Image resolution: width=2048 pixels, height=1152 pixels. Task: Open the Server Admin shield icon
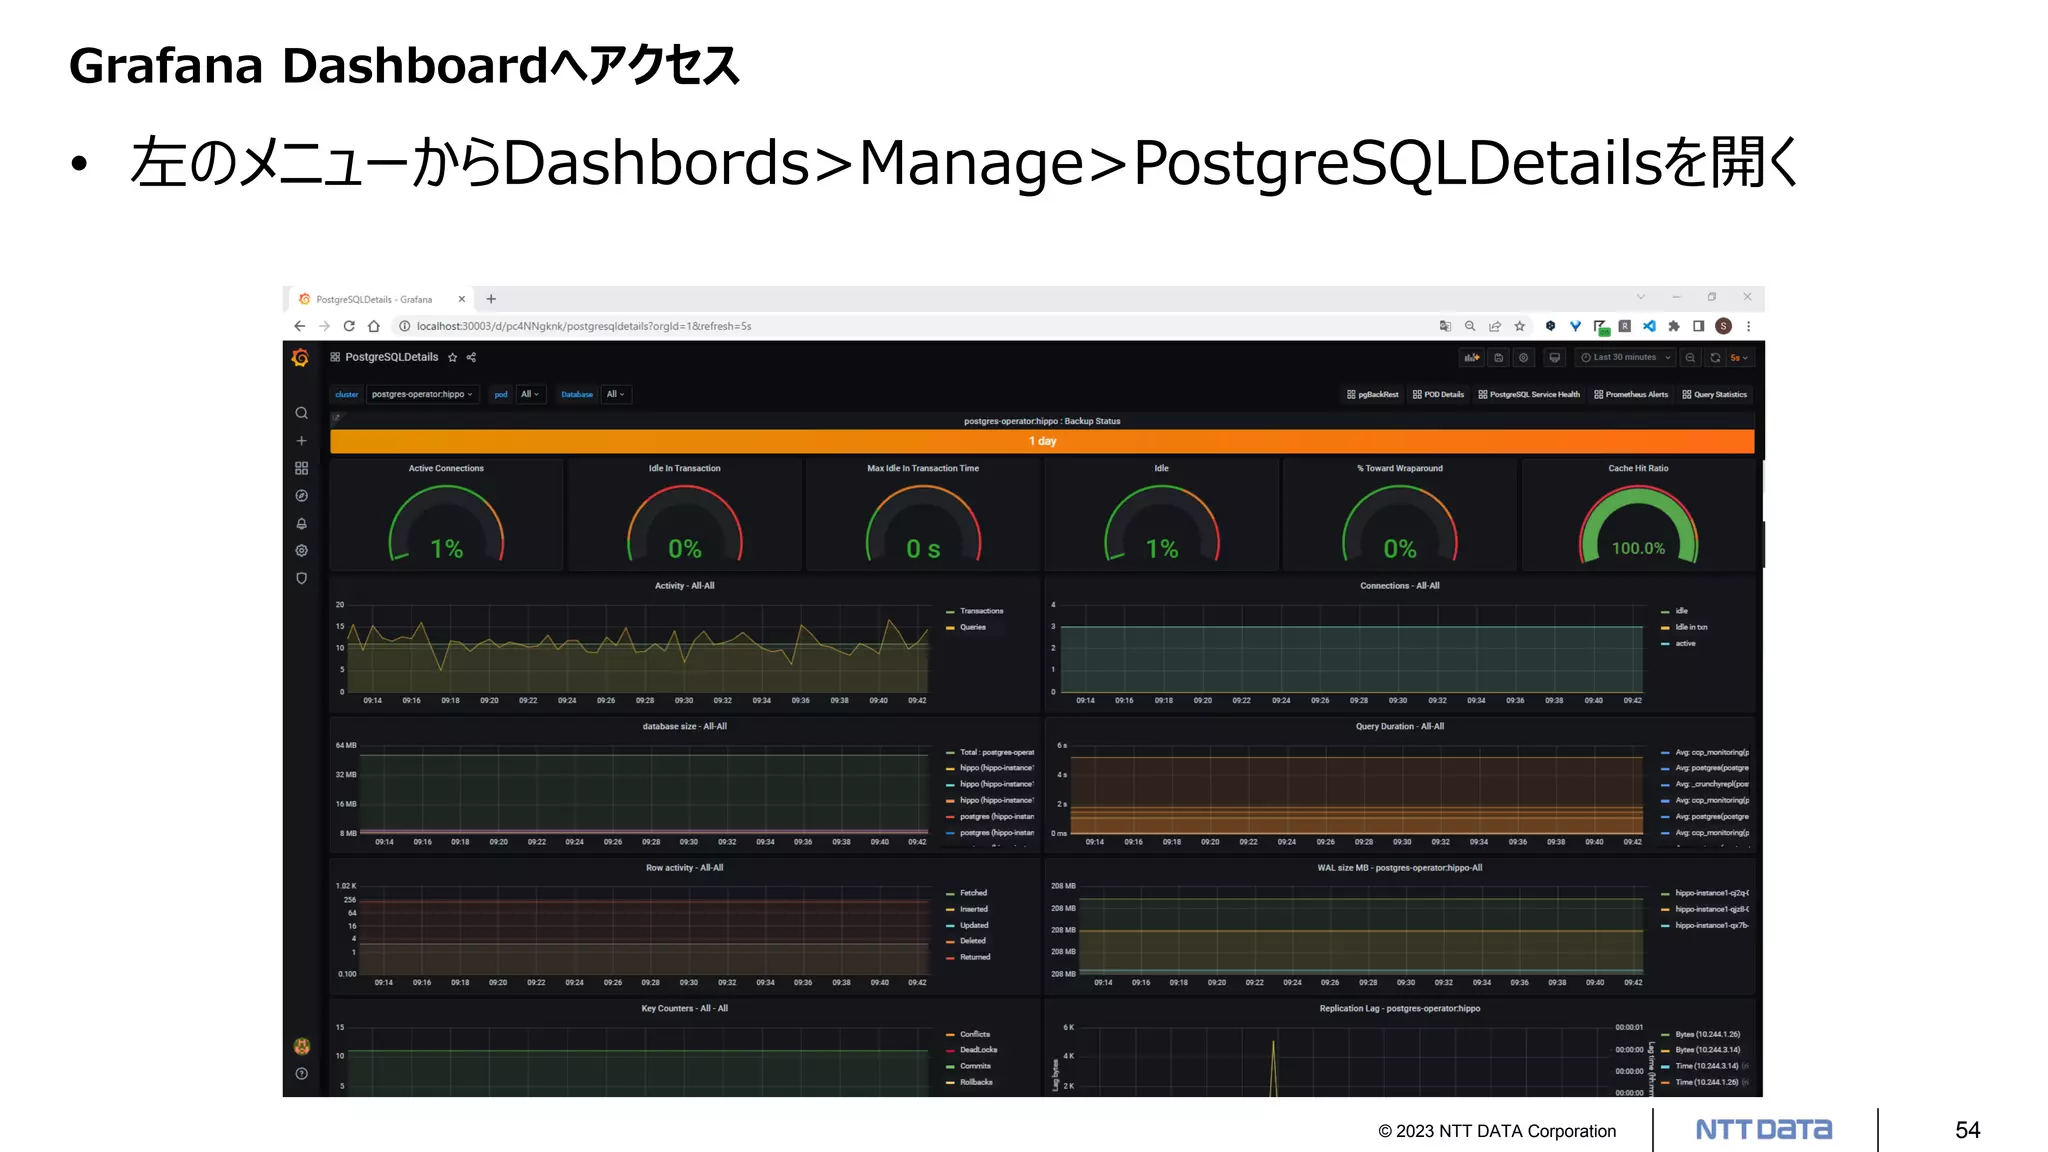(x=301, y=578)
